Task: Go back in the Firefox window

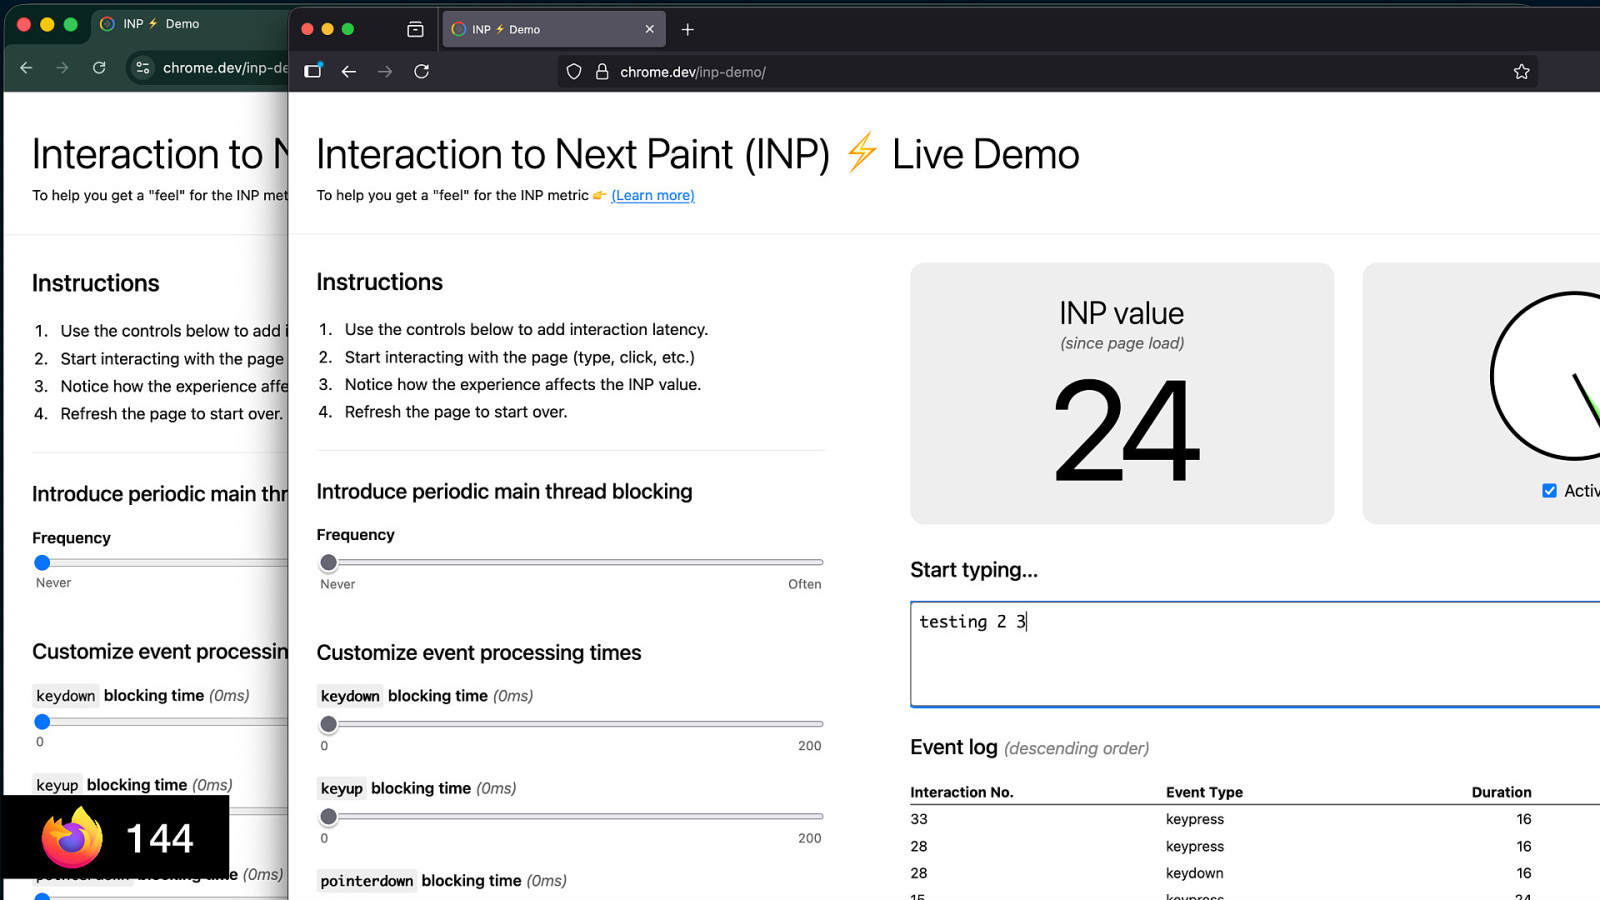Action: click(349, 71)
